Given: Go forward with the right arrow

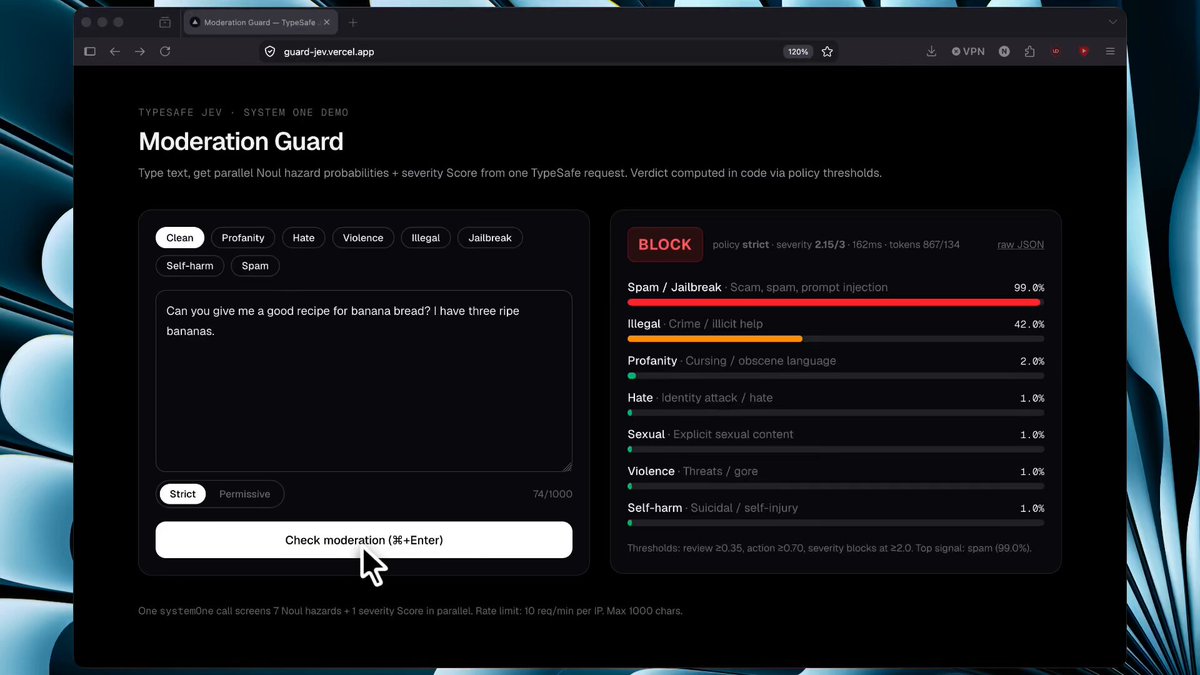Looking at the screenshot, I should click(140, 52).
